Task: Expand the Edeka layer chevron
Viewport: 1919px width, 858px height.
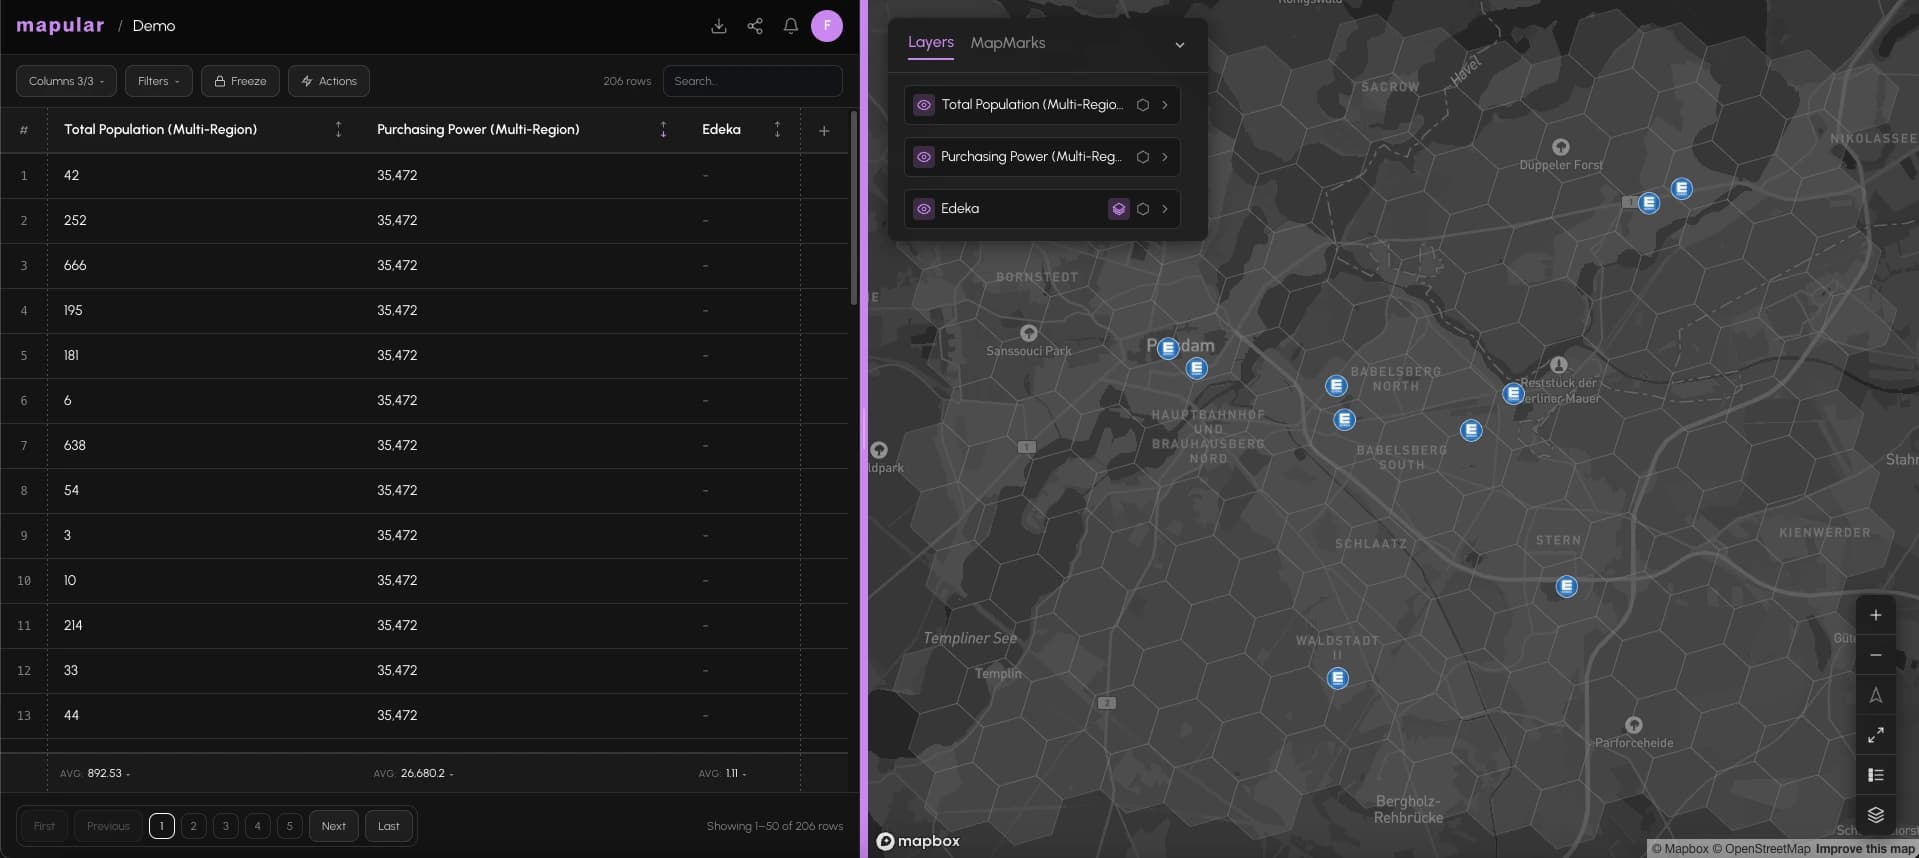Action: [x=1165, y=209]
